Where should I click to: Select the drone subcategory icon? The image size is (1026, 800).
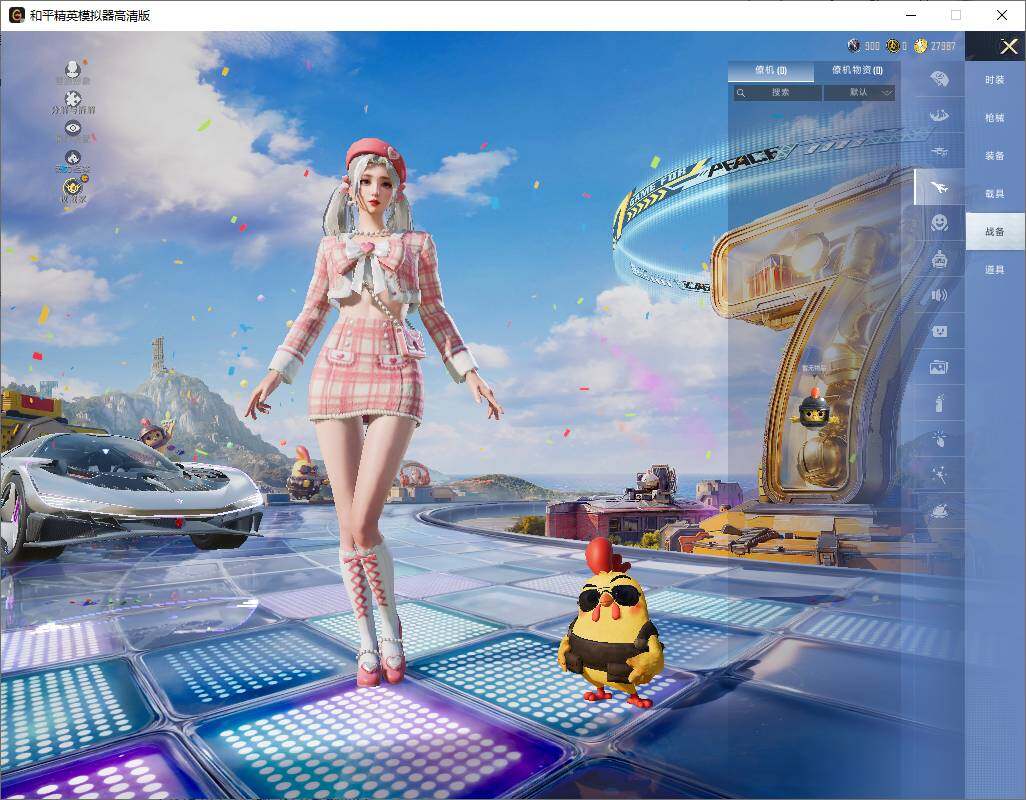(939, 152)
